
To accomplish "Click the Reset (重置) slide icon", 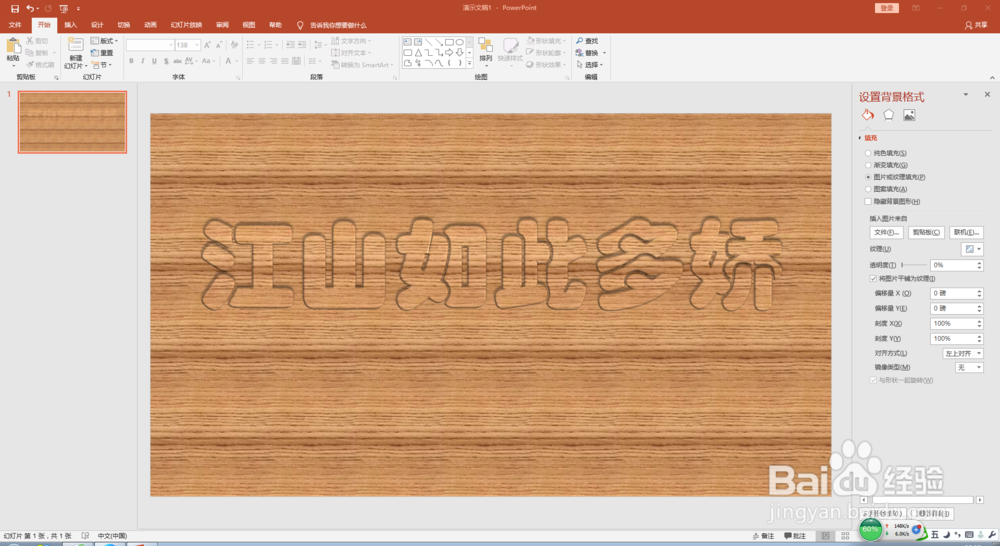I will click(x=95, y=53).
